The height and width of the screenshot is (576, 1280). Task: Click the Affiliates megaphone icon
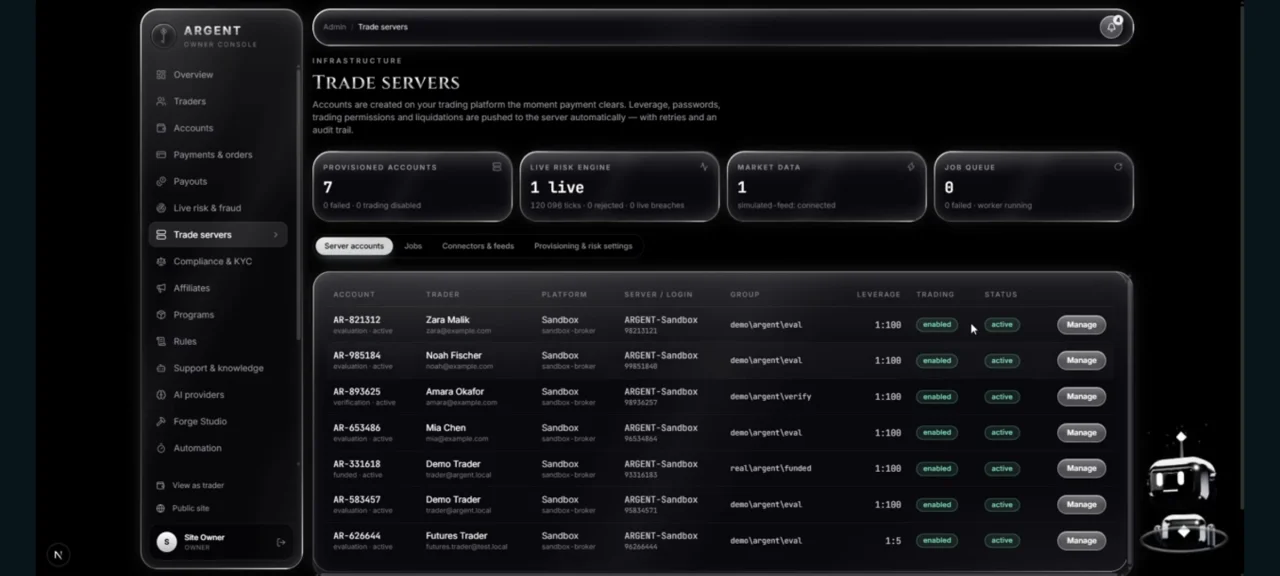click(x=161, y=288)
